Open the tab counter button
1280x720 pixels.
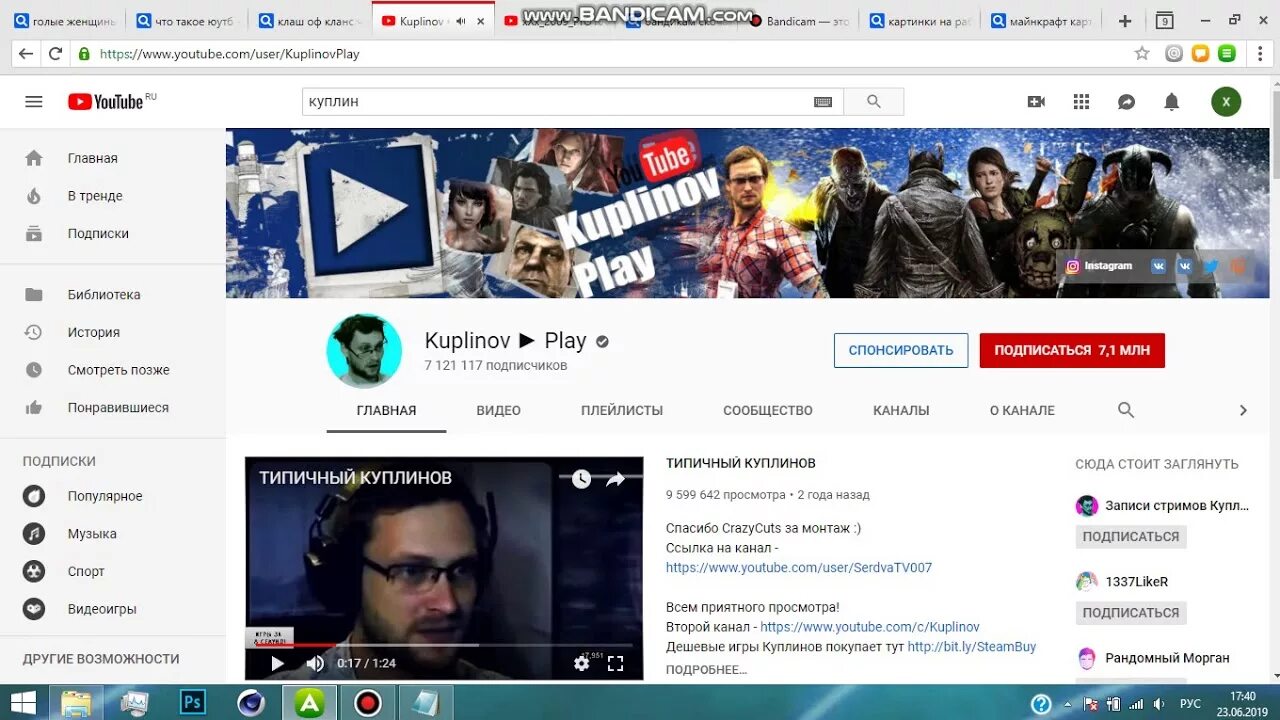[x=1164, y=21]
